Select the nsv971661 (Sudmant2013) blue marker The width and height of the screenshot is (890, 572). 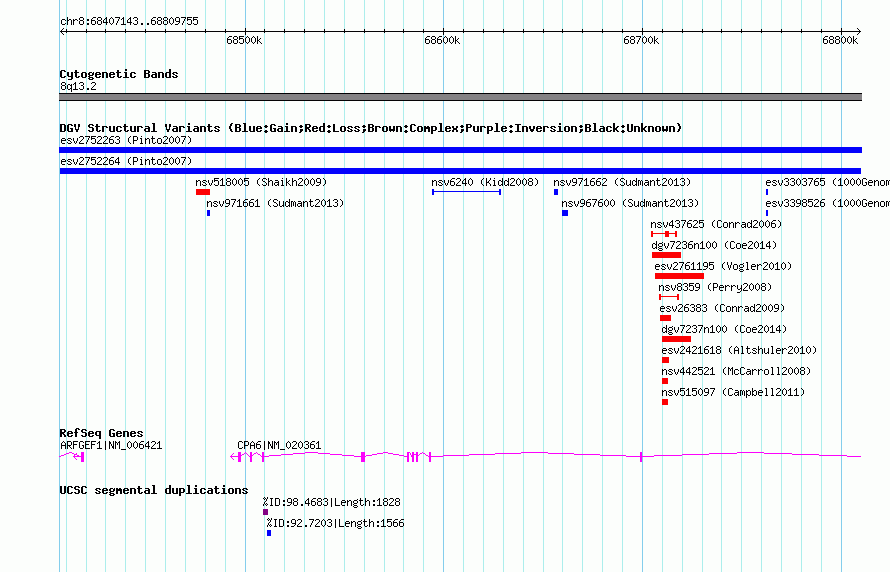coord(208,213)
